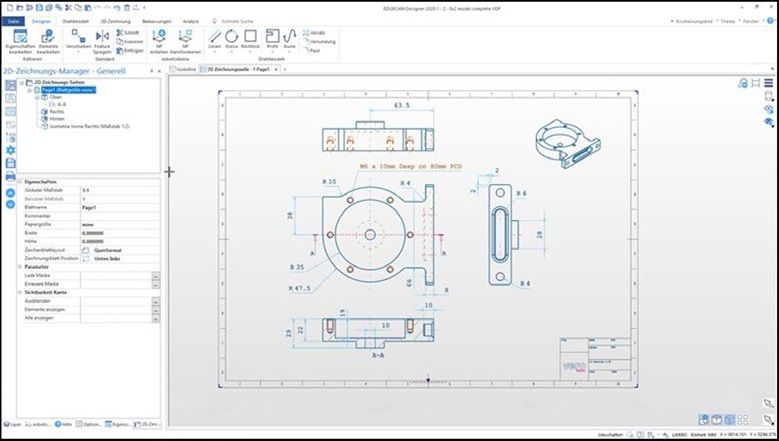
Task: Click the NP erstellen icon
Action: (159, 42)
